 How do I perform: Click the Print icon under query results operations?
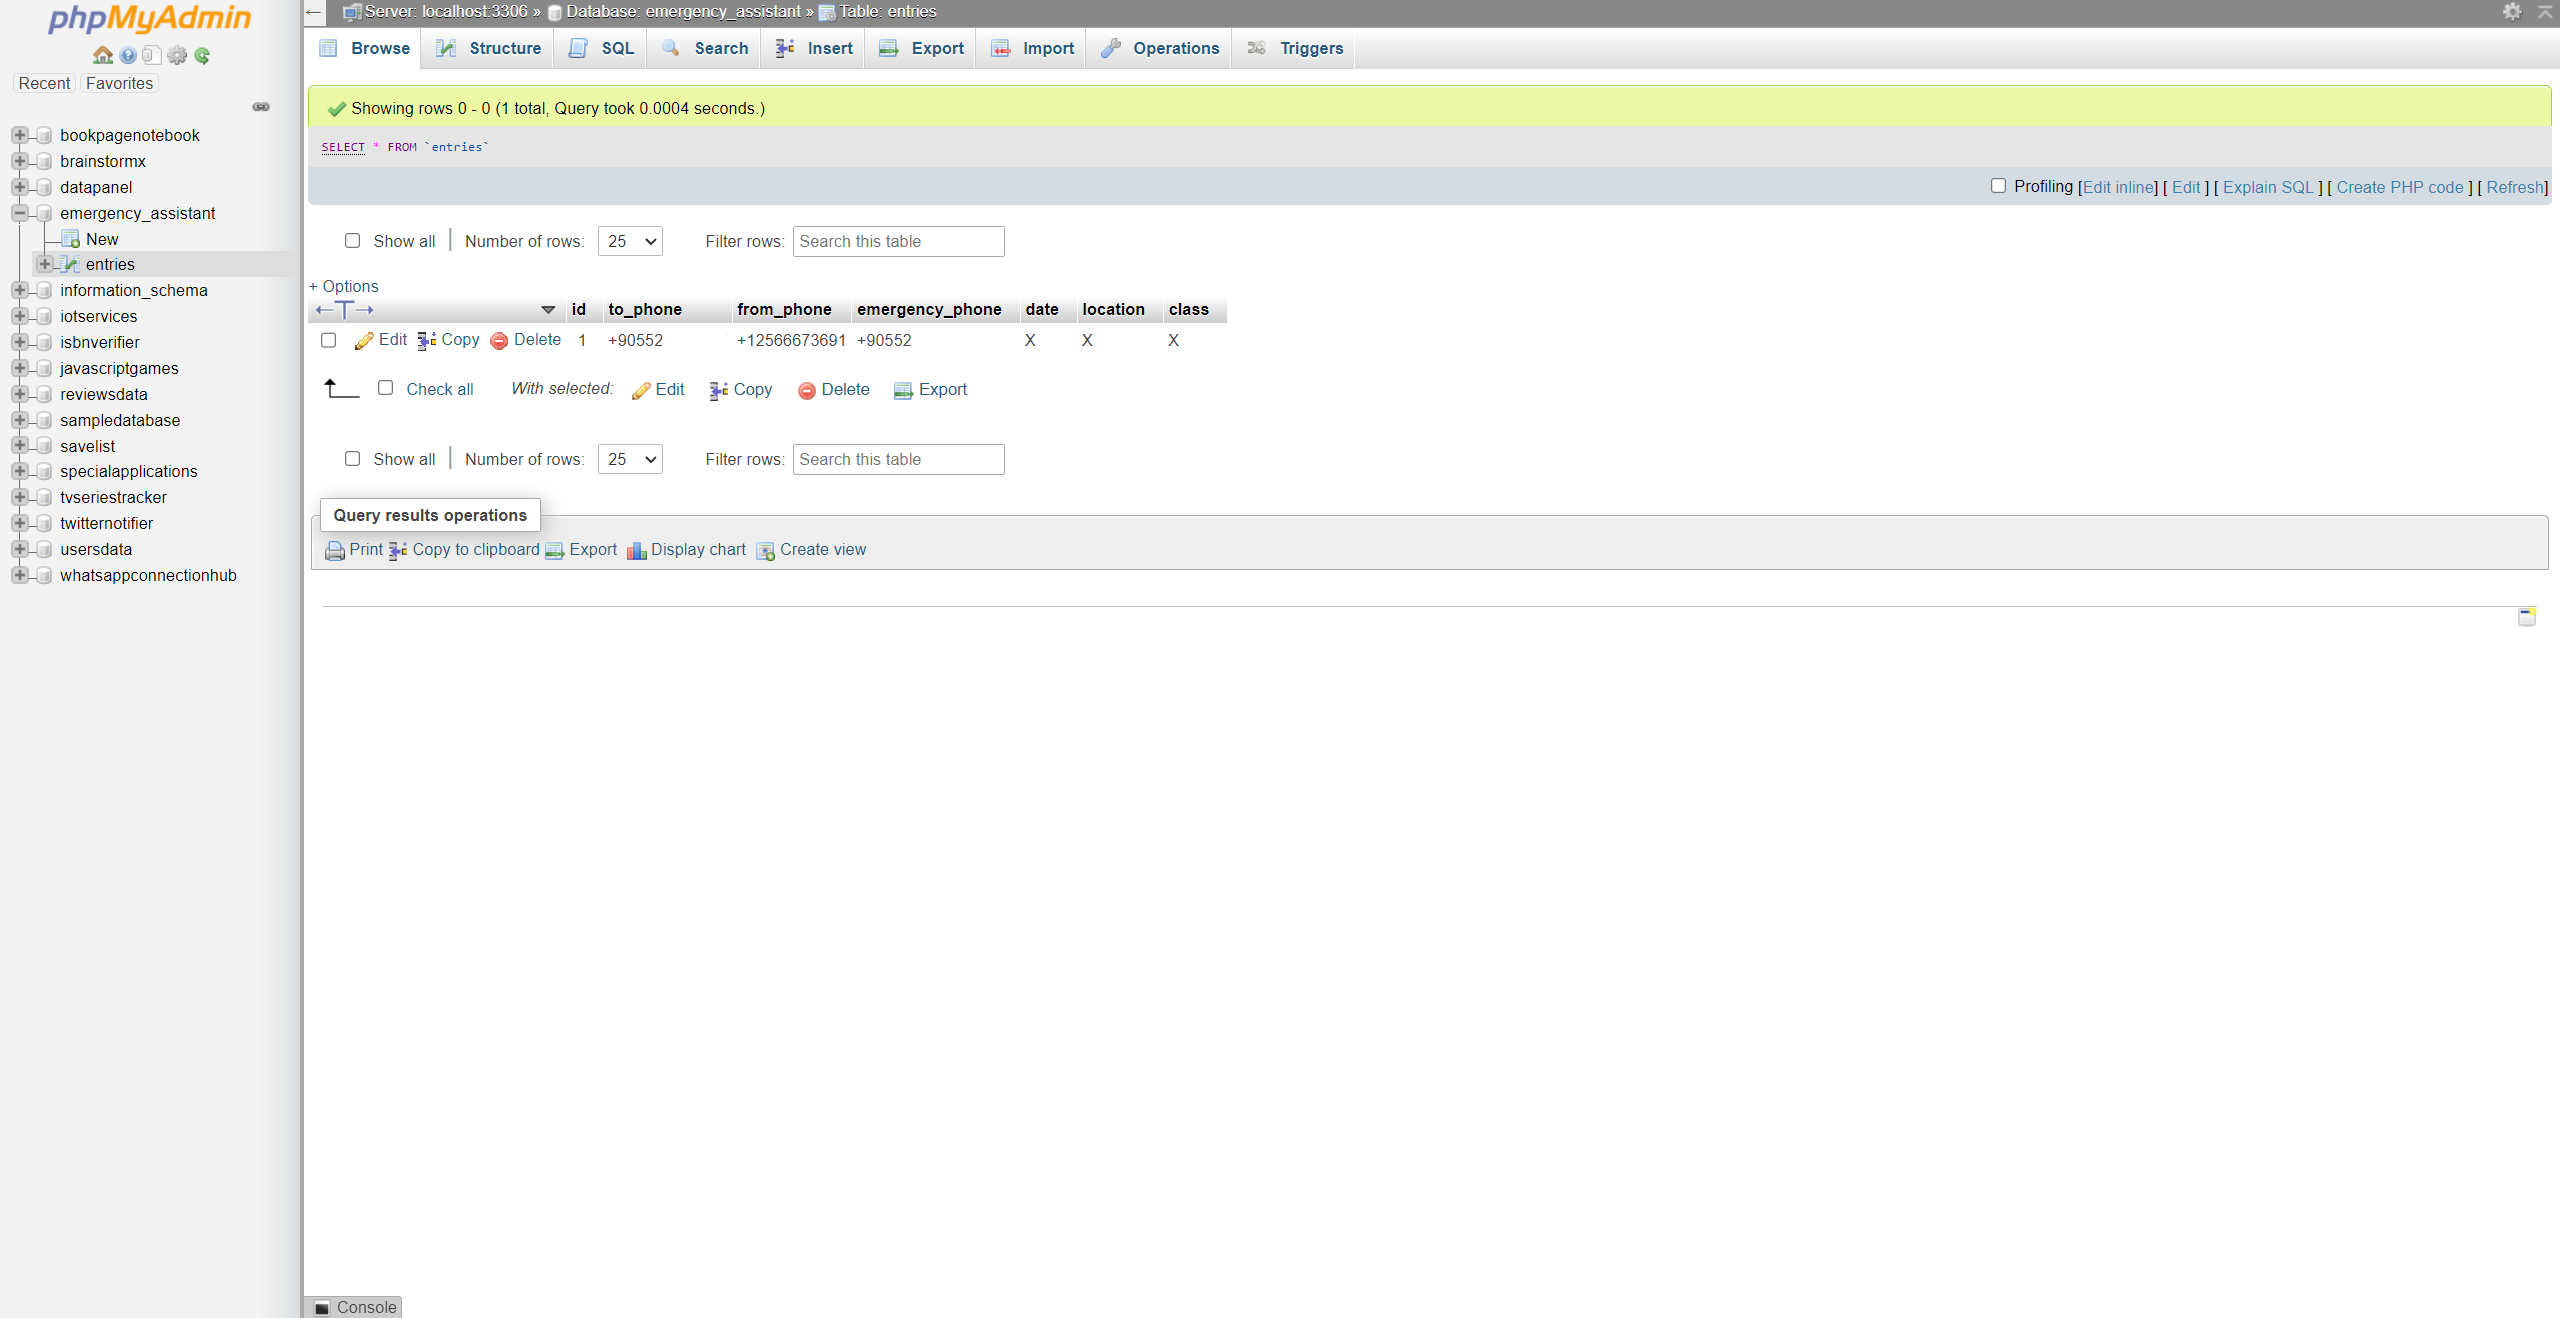(334, 550)
